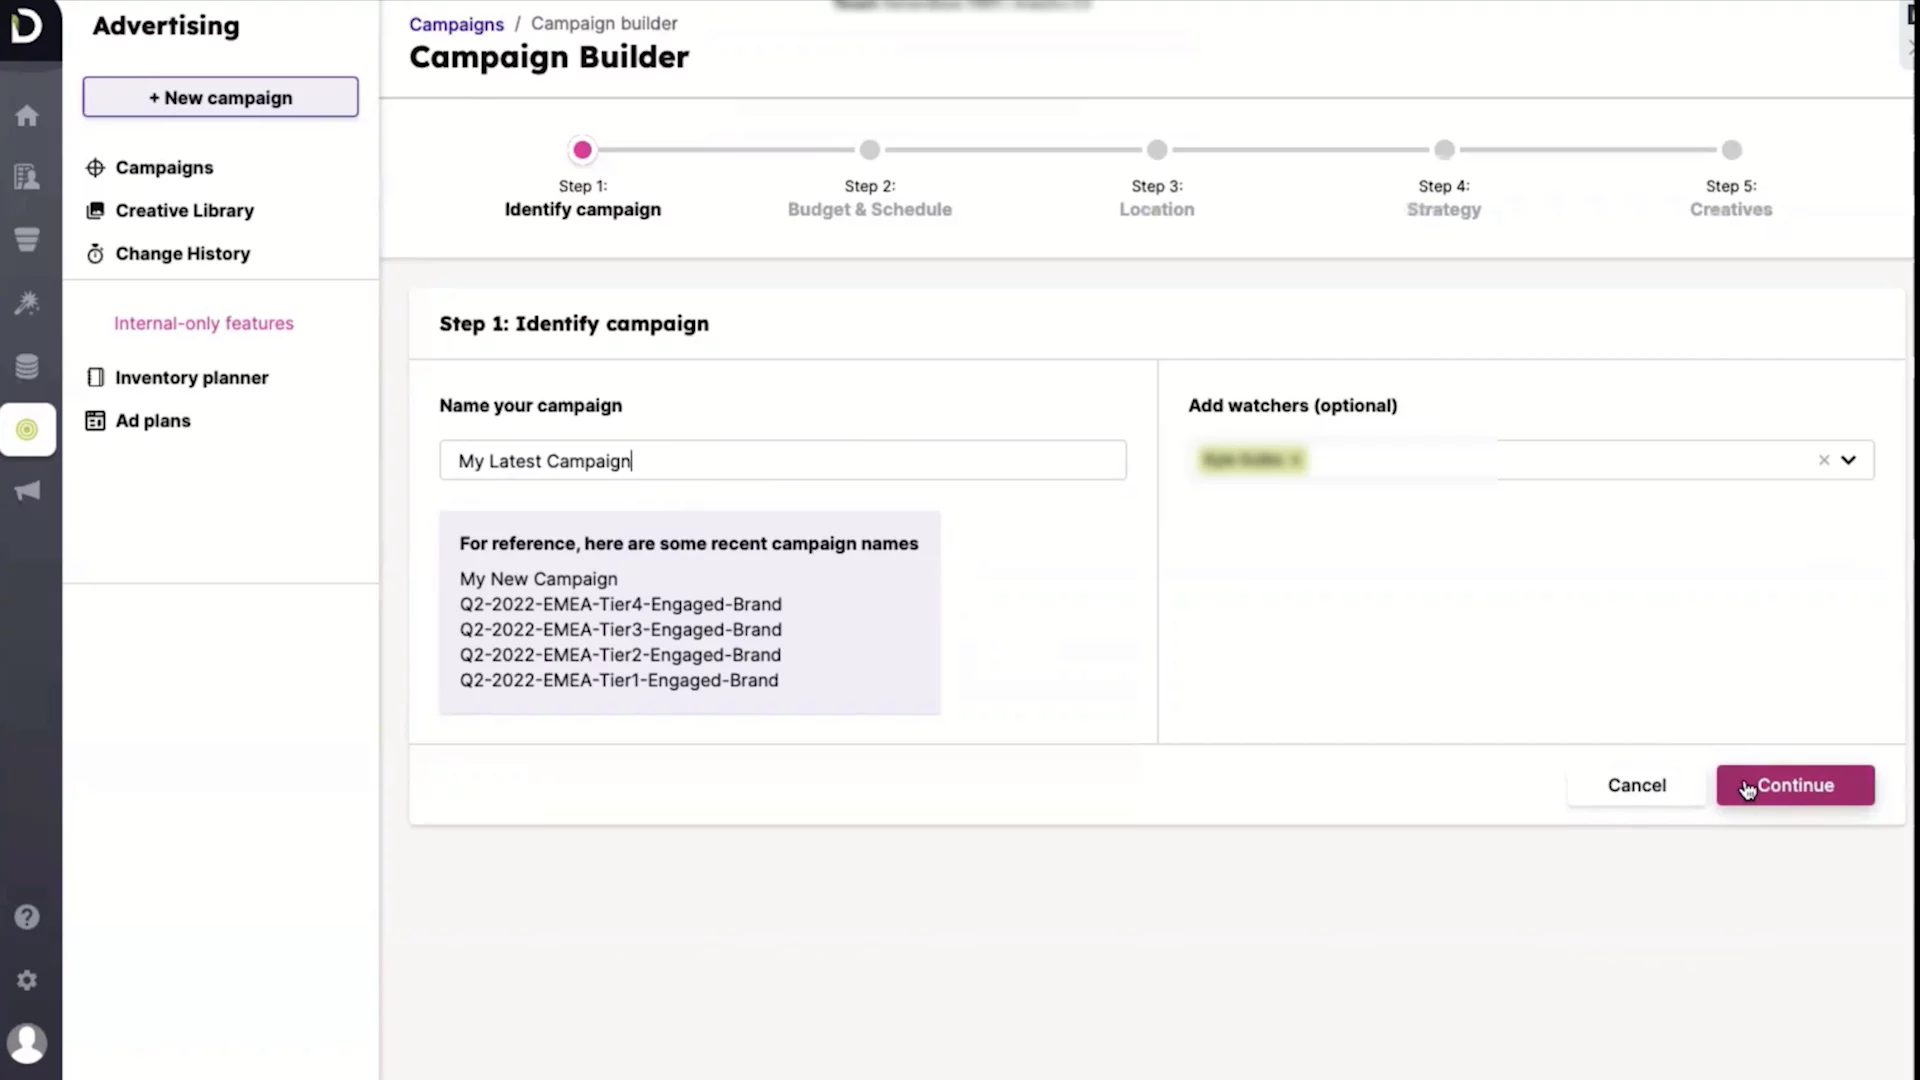Open the home icon in left rail
The image size is (1920, 1080).
point(27,116)
